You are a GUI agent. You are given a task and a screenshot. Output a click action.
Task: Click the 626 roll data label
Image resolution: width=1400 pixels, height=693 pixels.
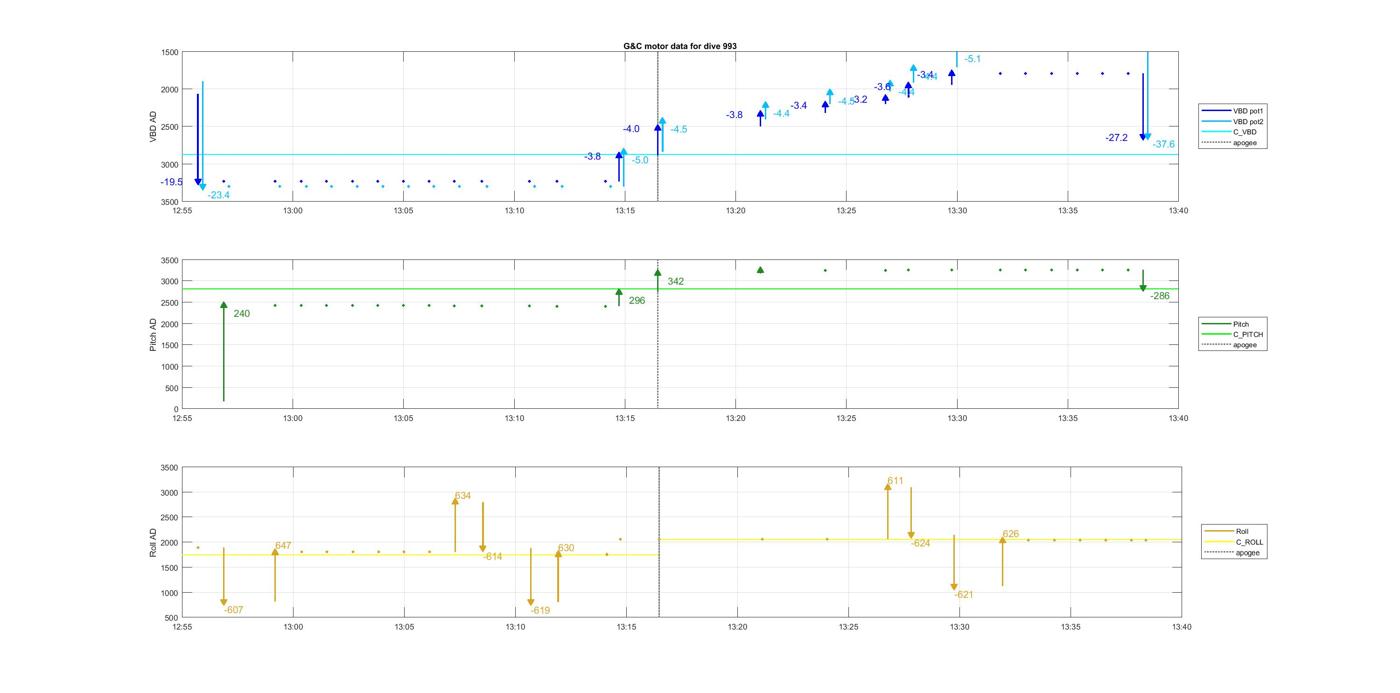[x=1011, y=534]
